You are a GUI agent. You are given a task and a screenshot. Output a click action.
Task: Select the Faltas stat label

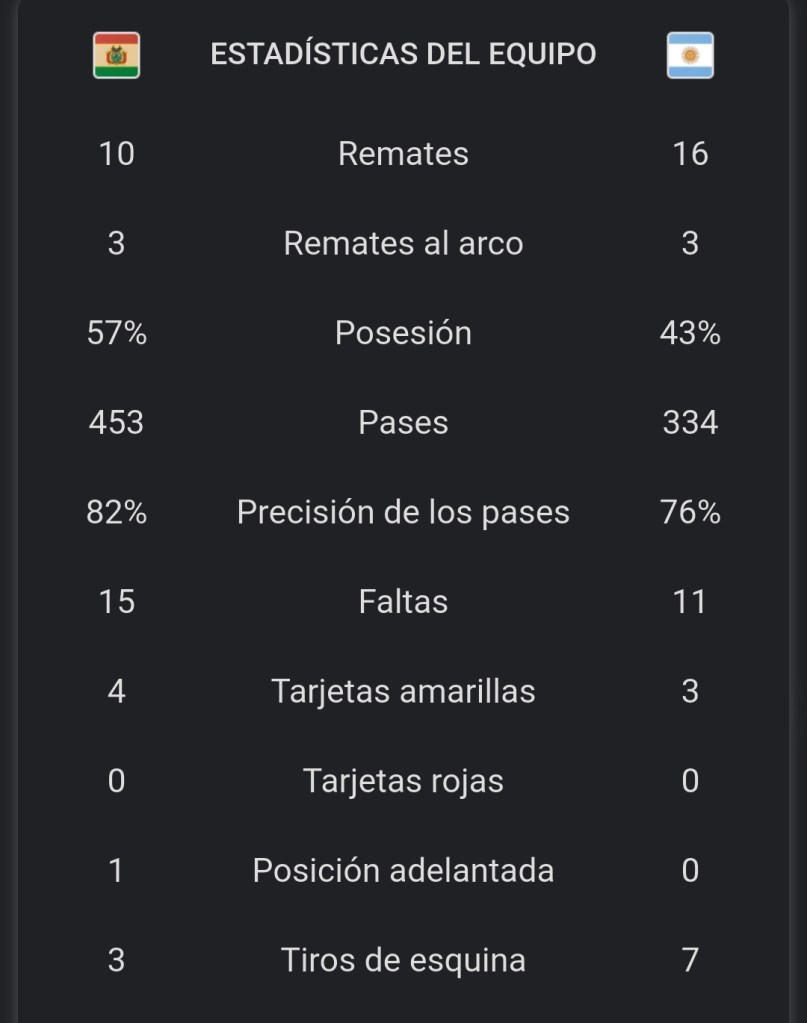click(x=403, y=601)
